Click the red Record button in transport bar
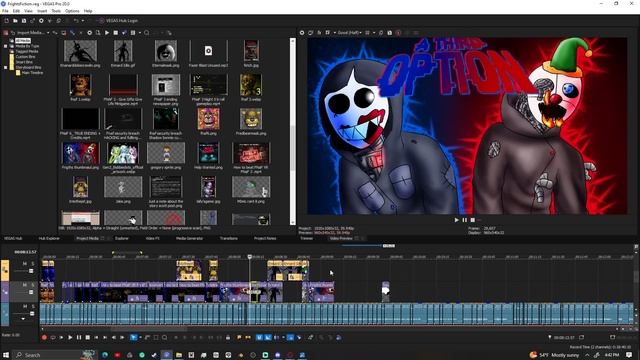Image resolution: width=640 pixels, height=360 pixels. pyautogui.click(x=44, y=338)
